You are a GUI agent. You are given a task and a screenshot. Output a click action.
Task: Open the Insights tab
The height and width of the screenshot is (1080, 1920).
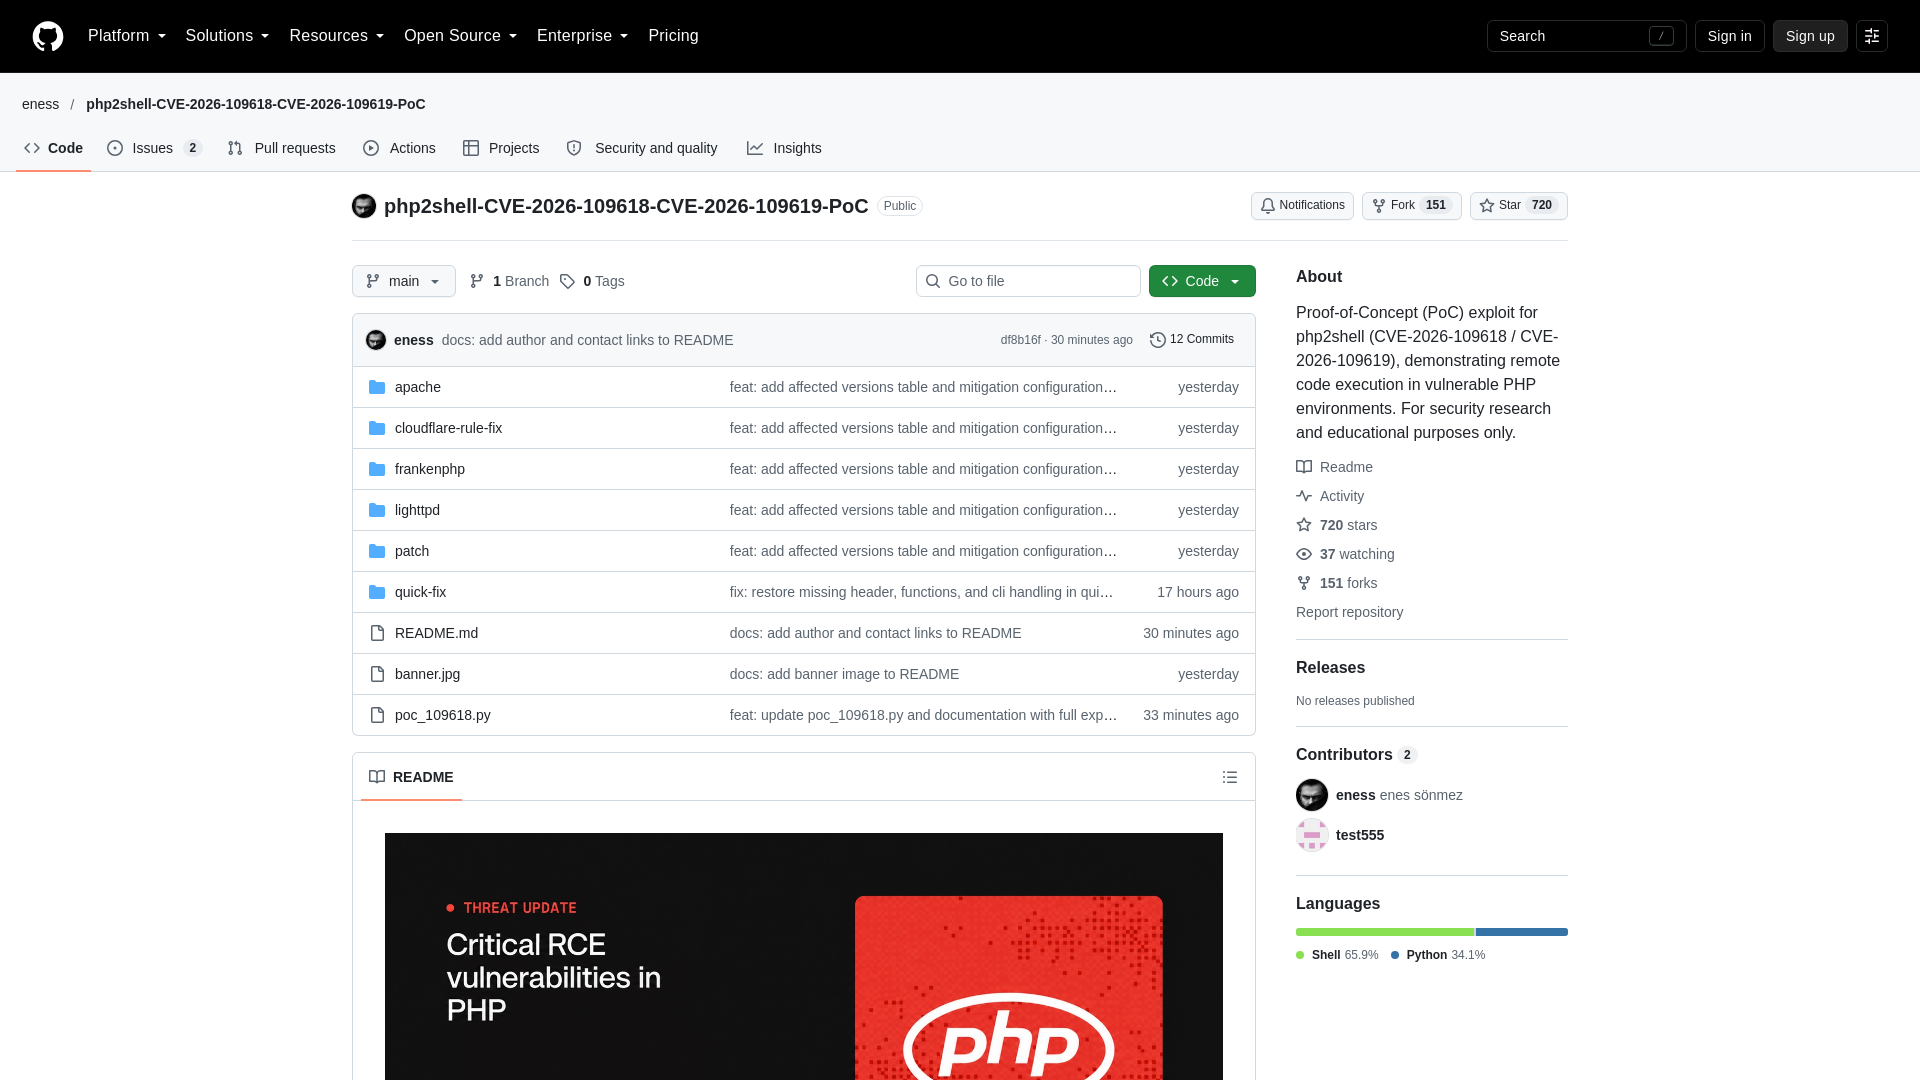coord(784,148)
